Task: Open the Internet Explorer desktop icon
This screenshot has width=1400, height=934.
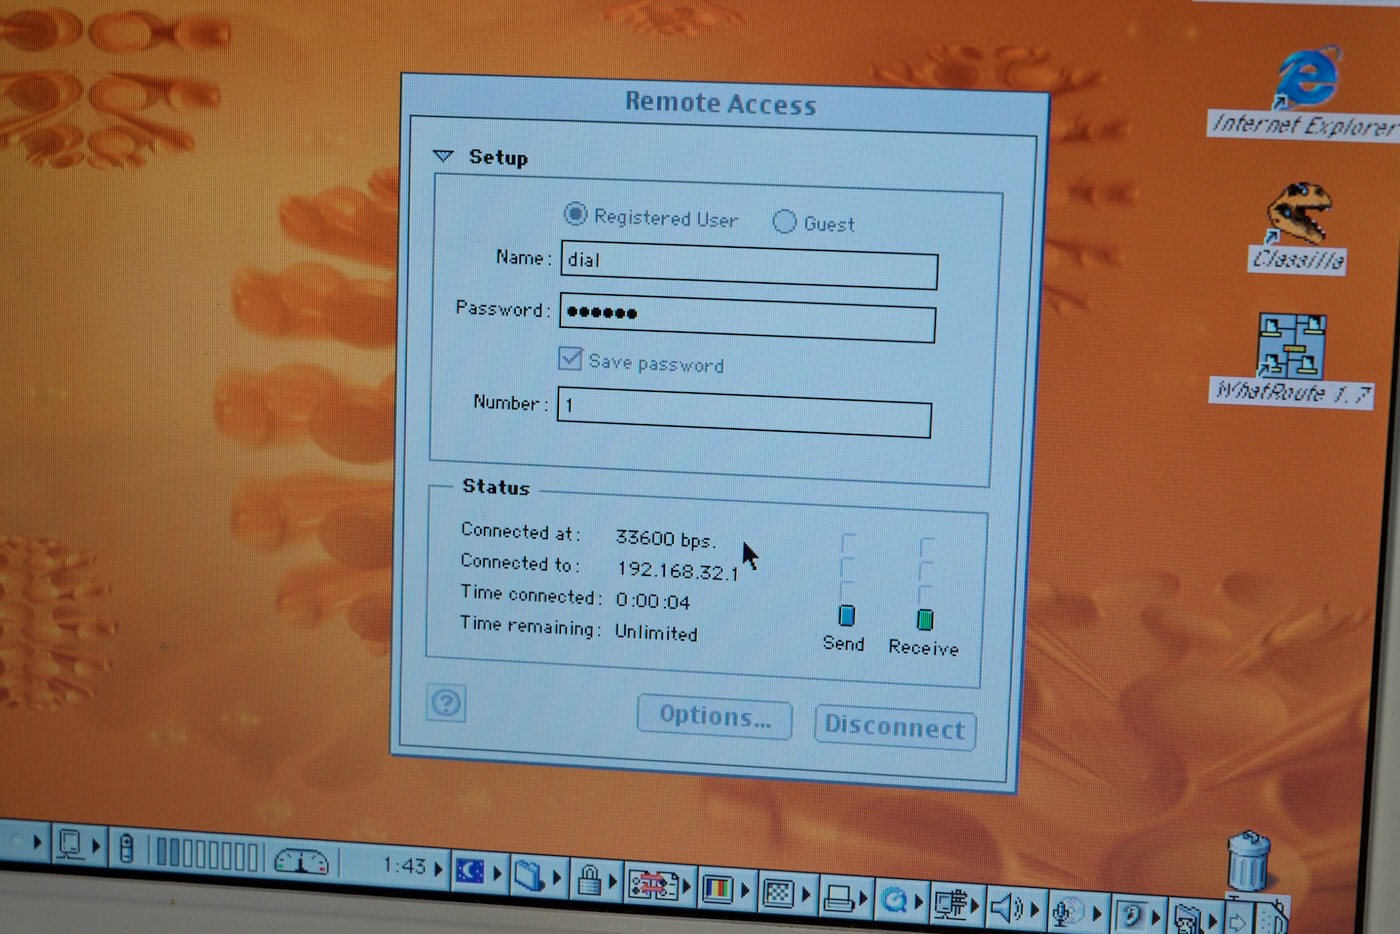Action: [1306, 79]
